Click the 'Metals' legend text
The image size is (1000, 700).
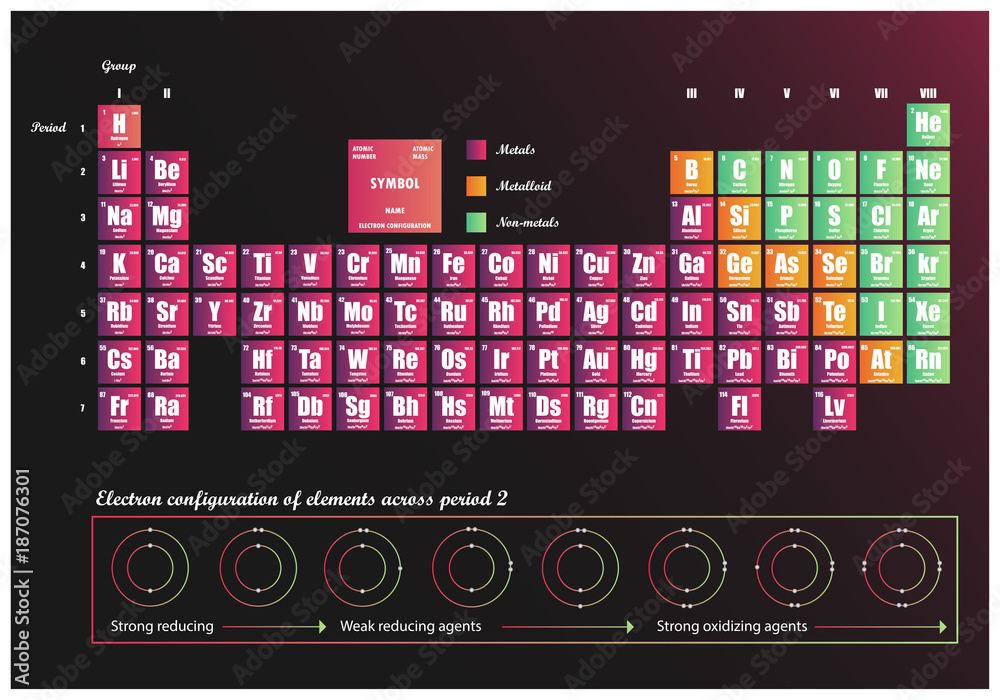point(515,150)
